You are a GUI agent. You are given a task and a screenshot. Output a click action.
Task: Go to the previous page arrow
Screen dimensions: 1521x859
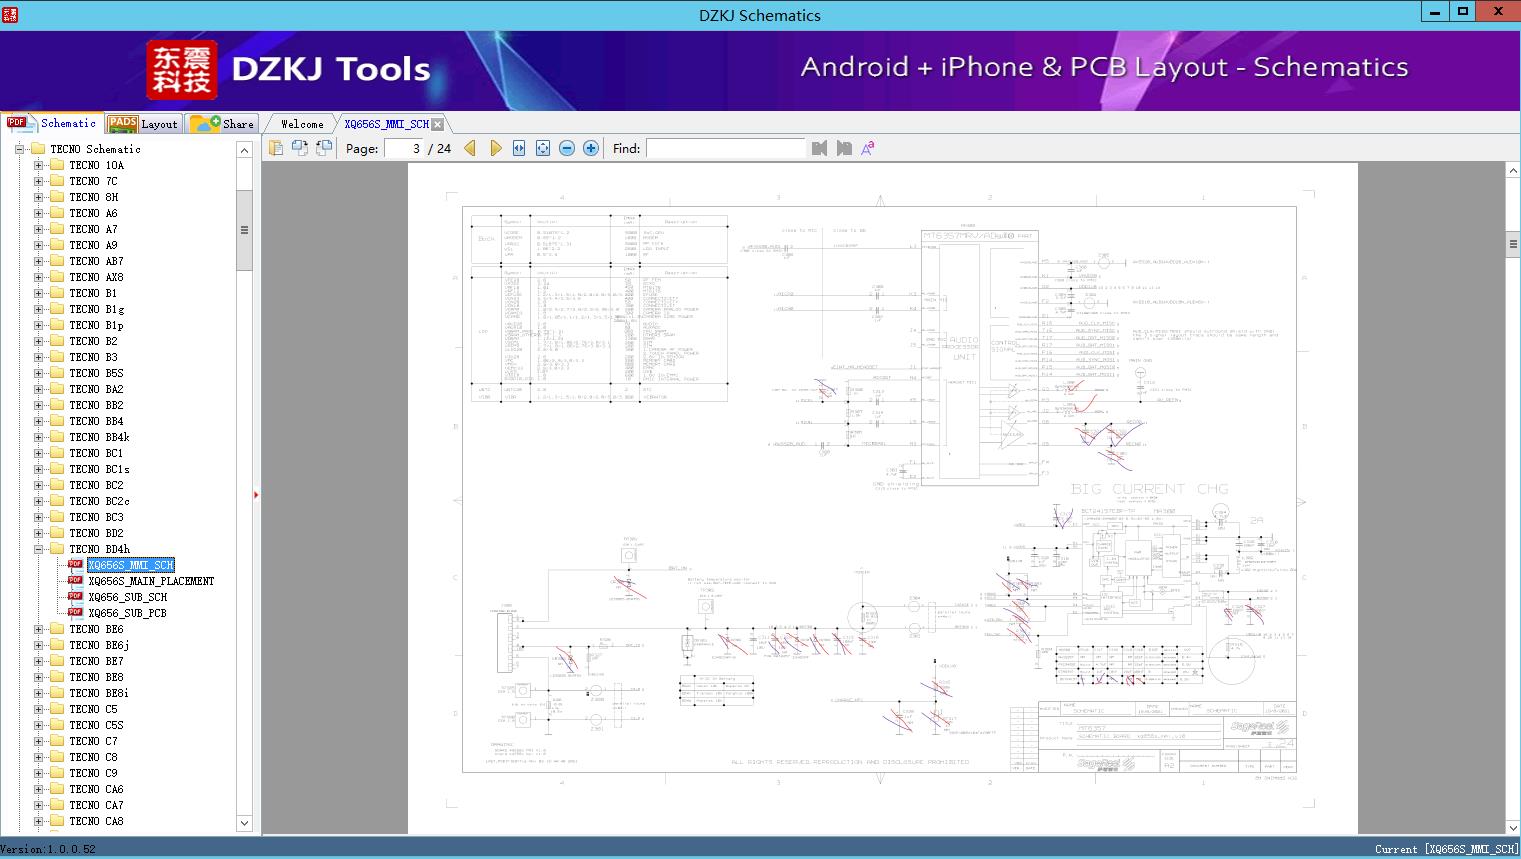470,148
